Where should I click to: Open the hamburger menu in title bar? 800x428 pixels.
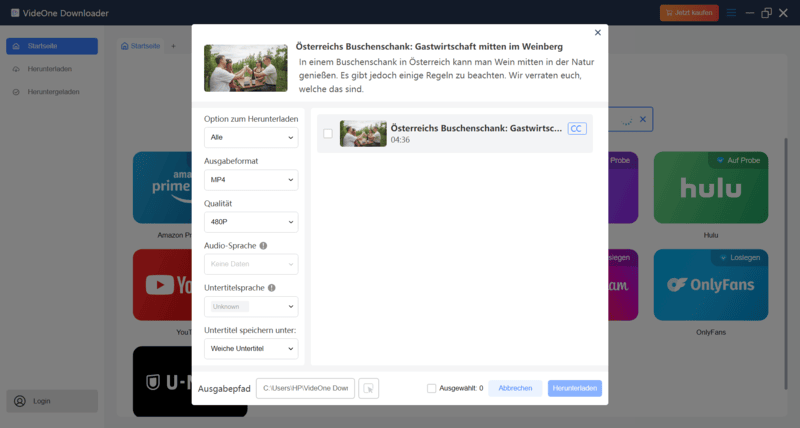click(x=731, y=13)
